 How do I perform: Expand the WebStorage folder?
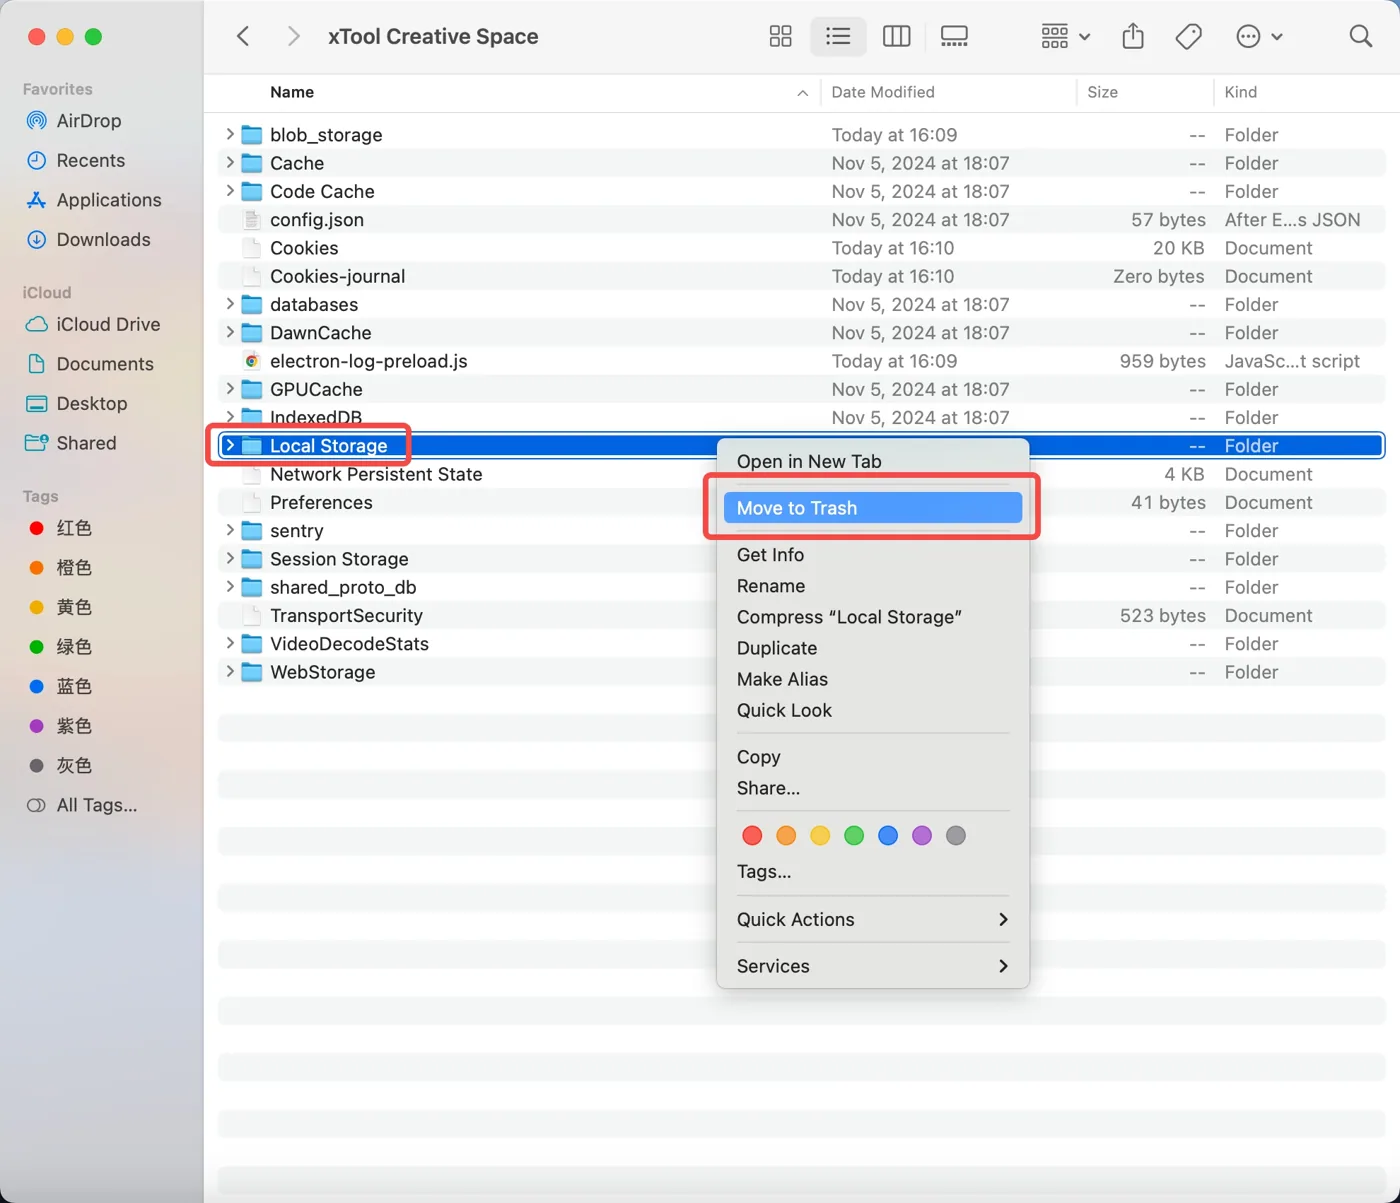(x=230, y=671)
